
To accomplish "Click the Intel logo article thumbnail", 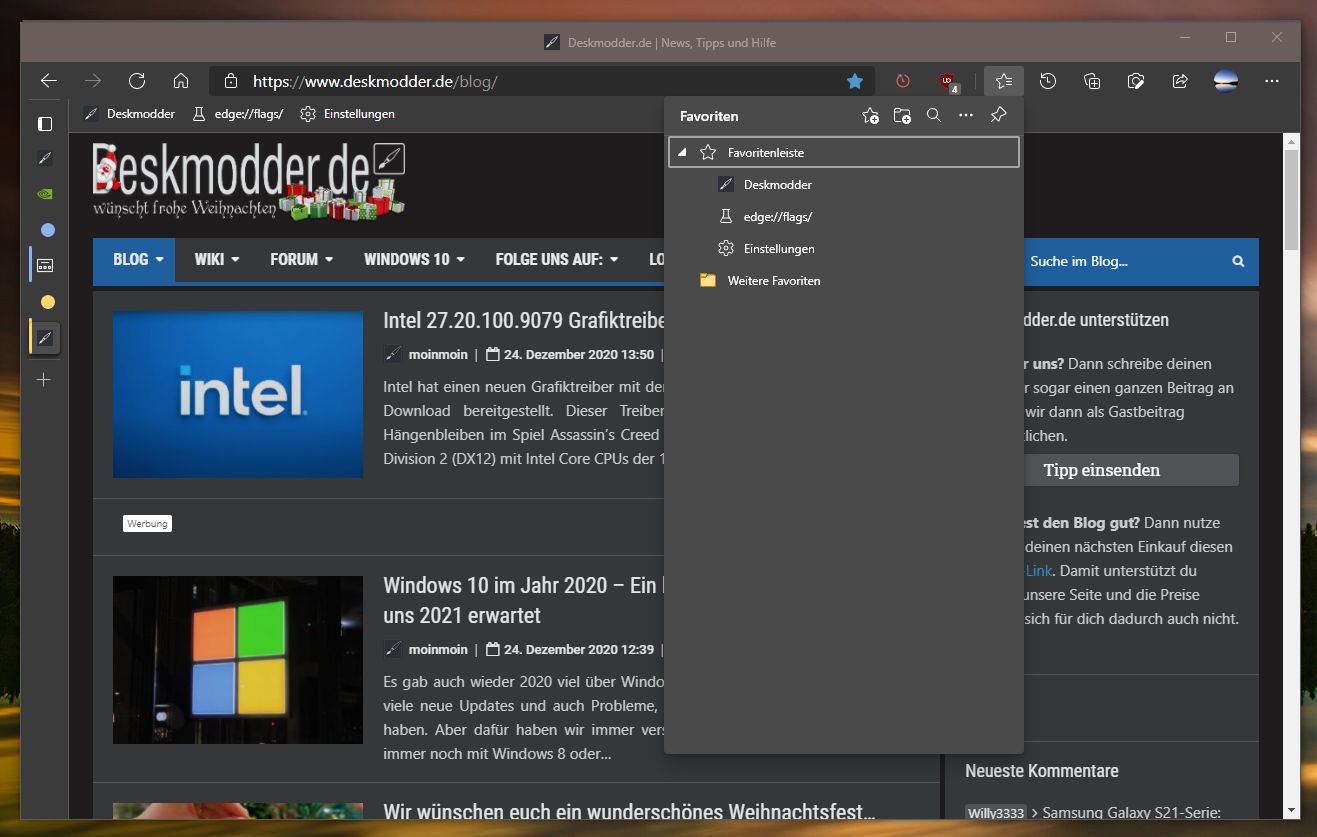I will 238,394.
